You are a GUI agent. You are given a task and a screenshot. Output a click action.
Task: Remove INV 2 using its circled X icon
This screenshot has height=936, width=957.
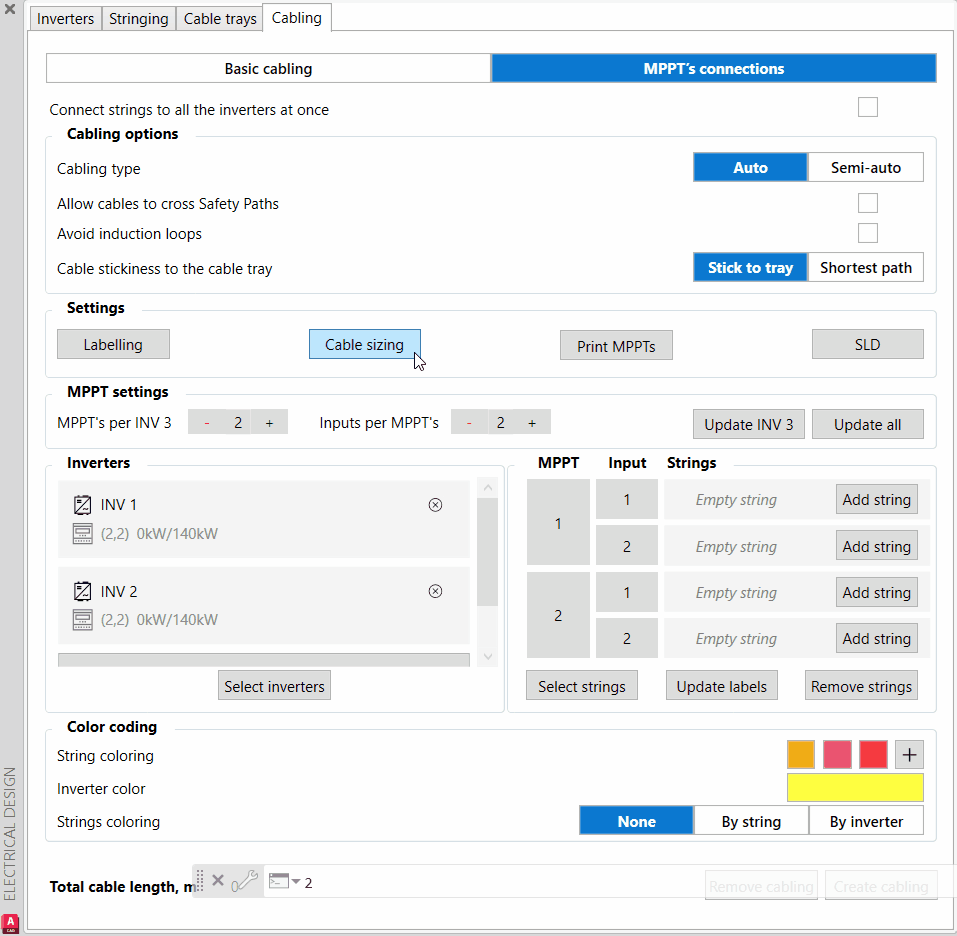pos(435,591)
